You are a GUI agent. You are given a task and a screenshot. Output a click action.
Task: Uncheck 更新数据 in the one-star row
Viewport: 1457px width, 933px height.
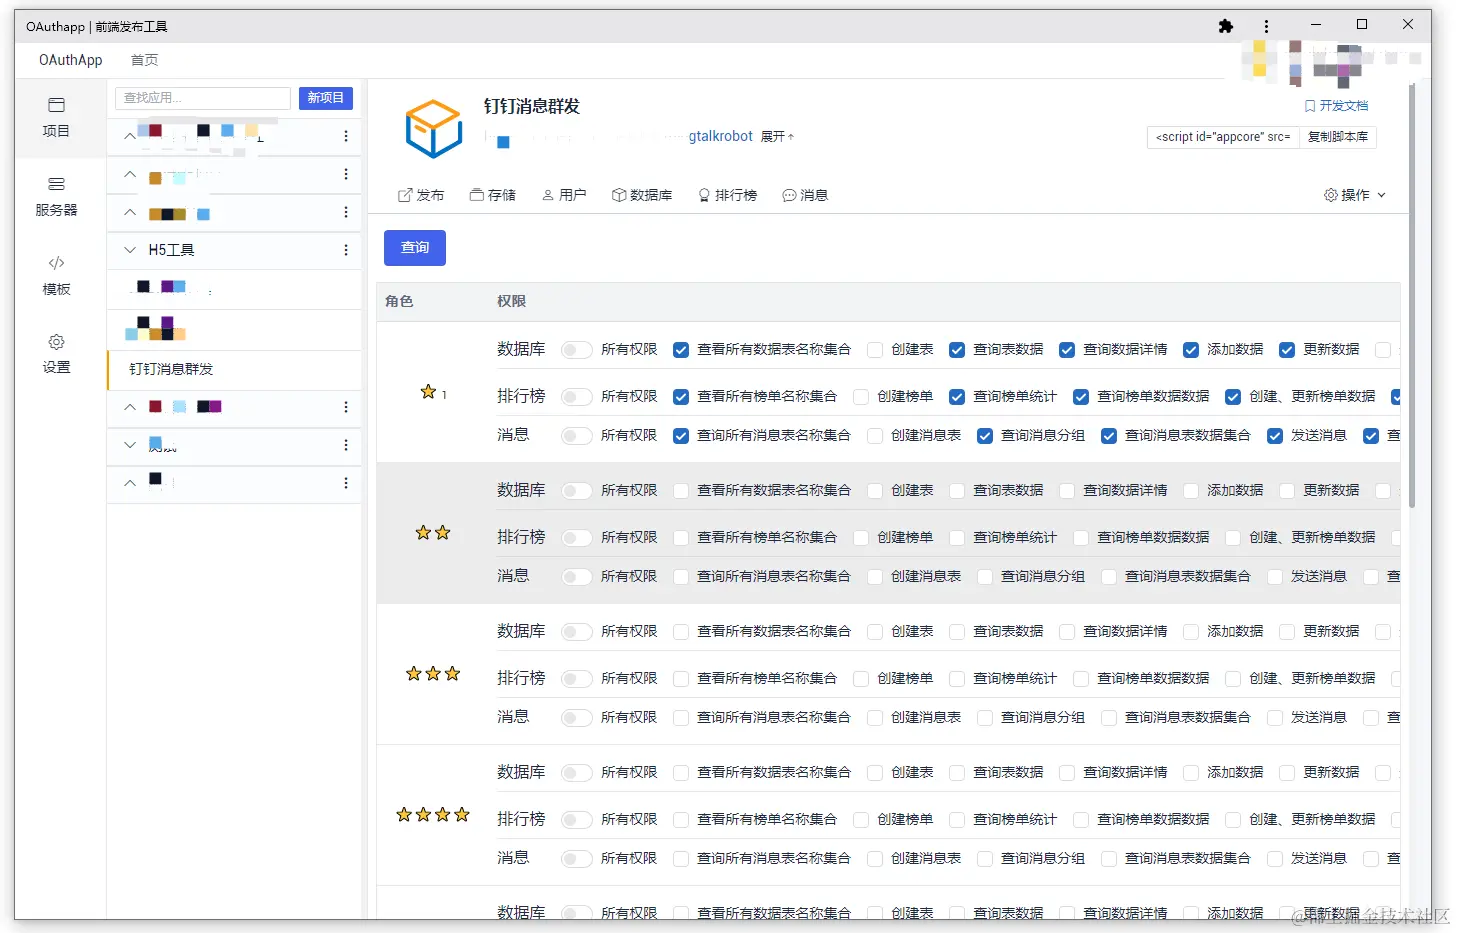(x=1287, y=350)
